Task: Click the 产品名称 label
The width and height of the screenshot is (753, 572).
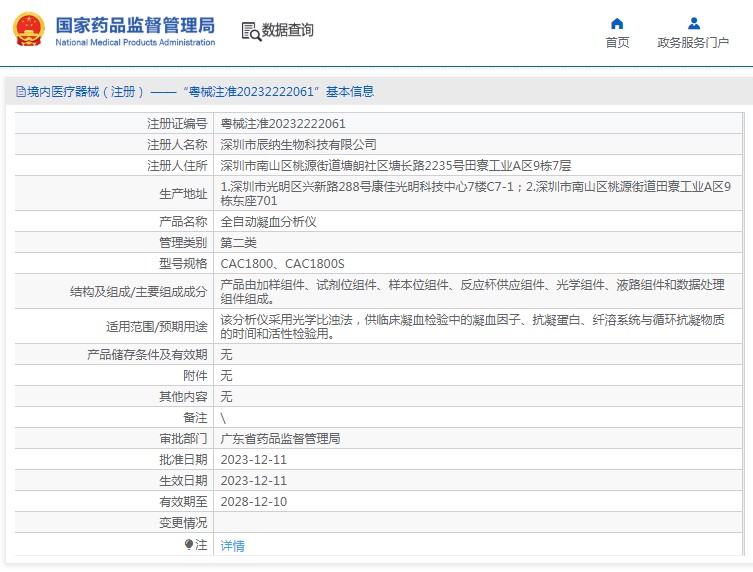Action: [183, 222]
